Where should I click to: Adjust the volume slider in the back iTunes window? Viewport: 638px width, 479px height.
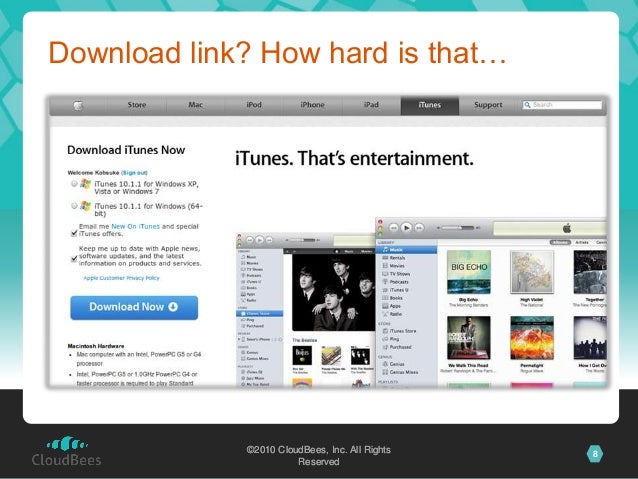click(302, 240)
